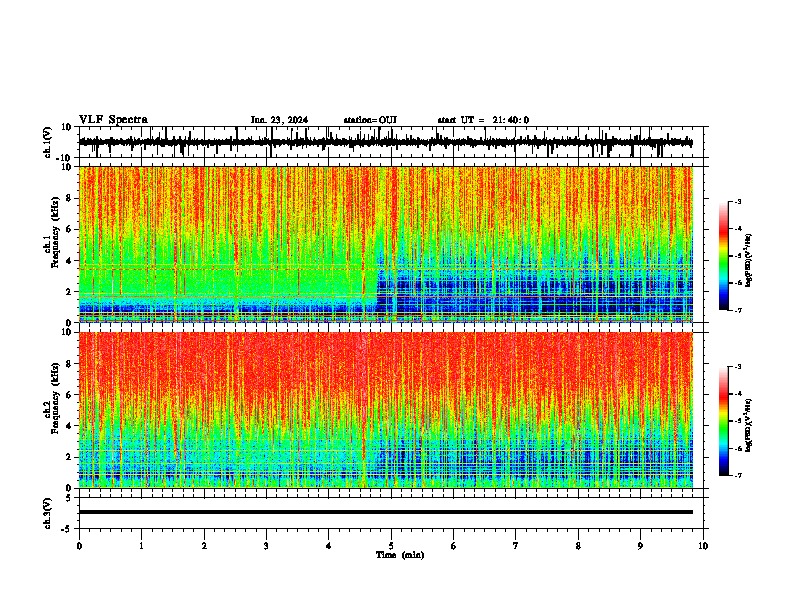The width and height of the screenshot is (792, 612).
Task: Click the "10" tick on the Time axis
Action: tap(703, 546)
